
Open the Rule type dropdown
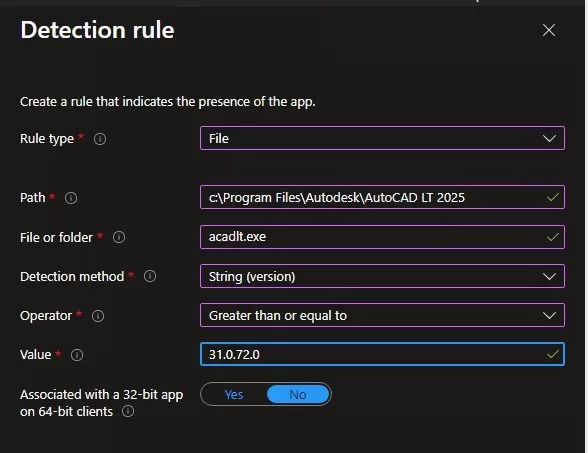point(382,138)
